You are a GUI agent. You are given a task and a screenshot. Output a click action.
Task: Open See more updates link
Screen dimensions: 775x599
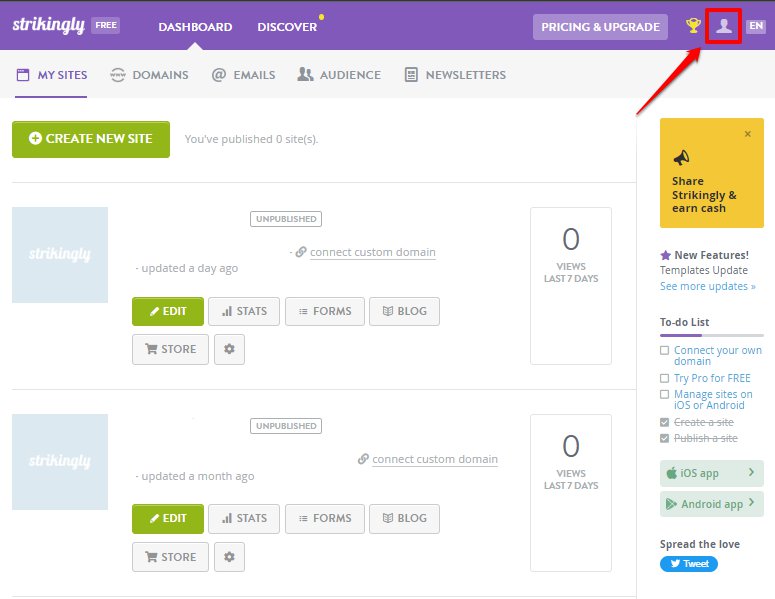pos(708,286)
